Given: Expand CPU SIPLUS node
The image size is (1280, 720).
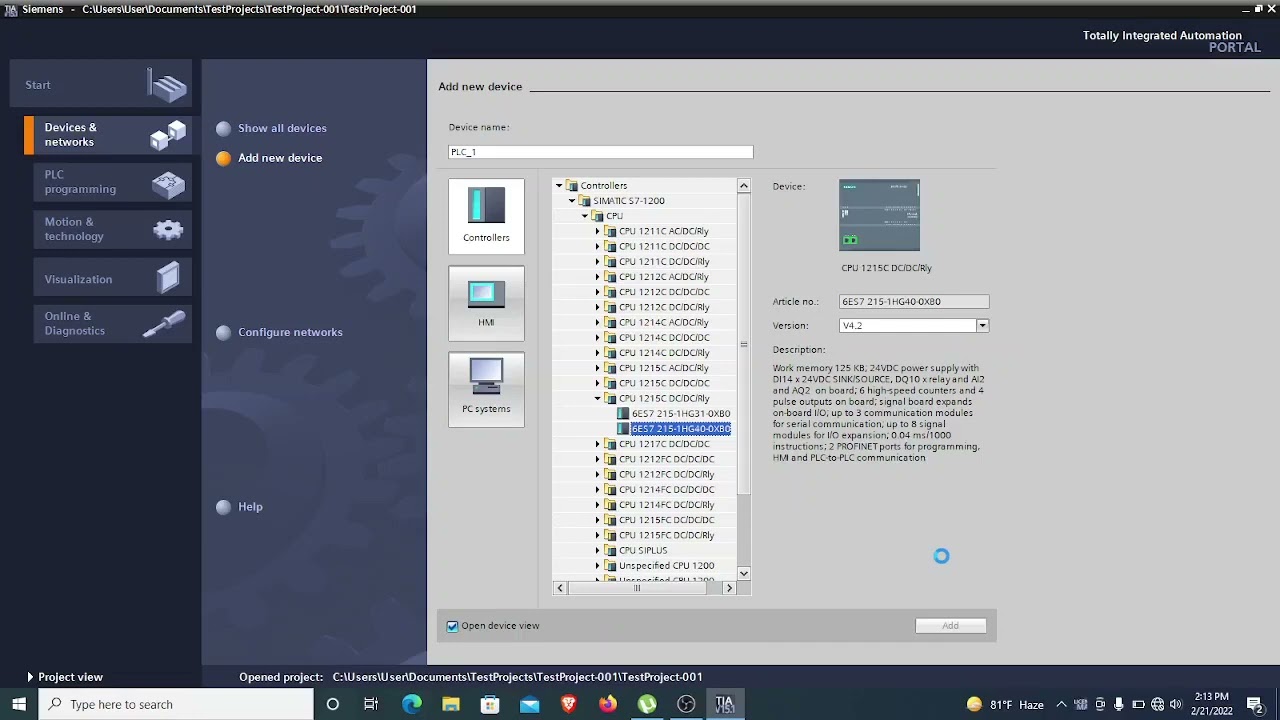Looking at the screenshot, I should [598, 551].
